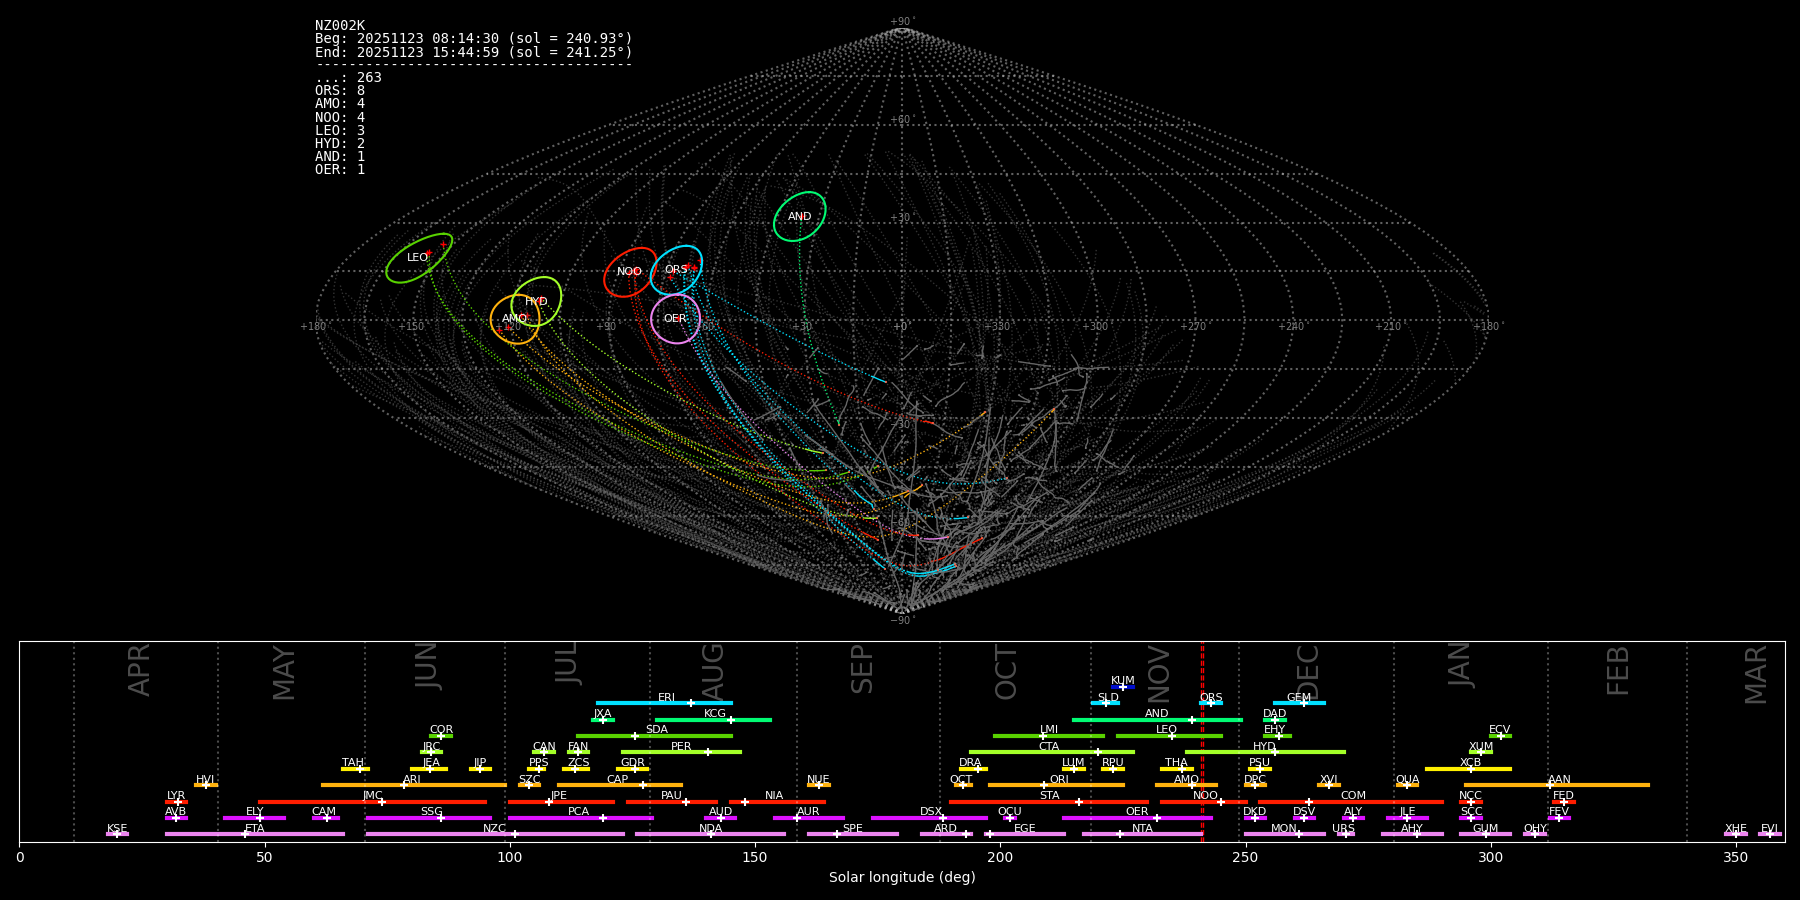Select the AMO radiant ellipse on sky map

tap(515, 319)
